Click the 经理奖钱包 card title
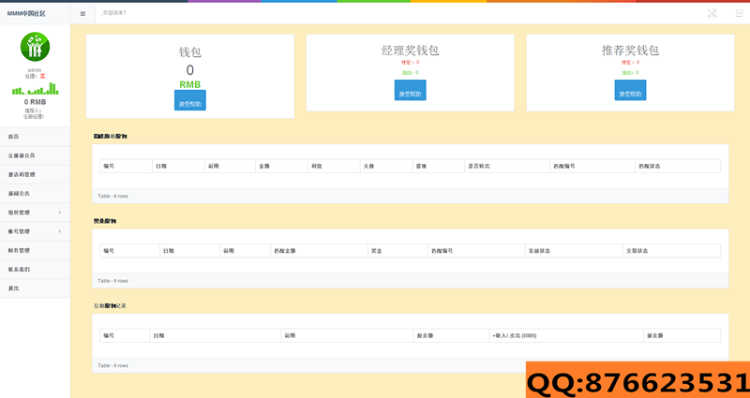Screen dimensions: 750x398 pyautogui.click(x=410, y=50)
